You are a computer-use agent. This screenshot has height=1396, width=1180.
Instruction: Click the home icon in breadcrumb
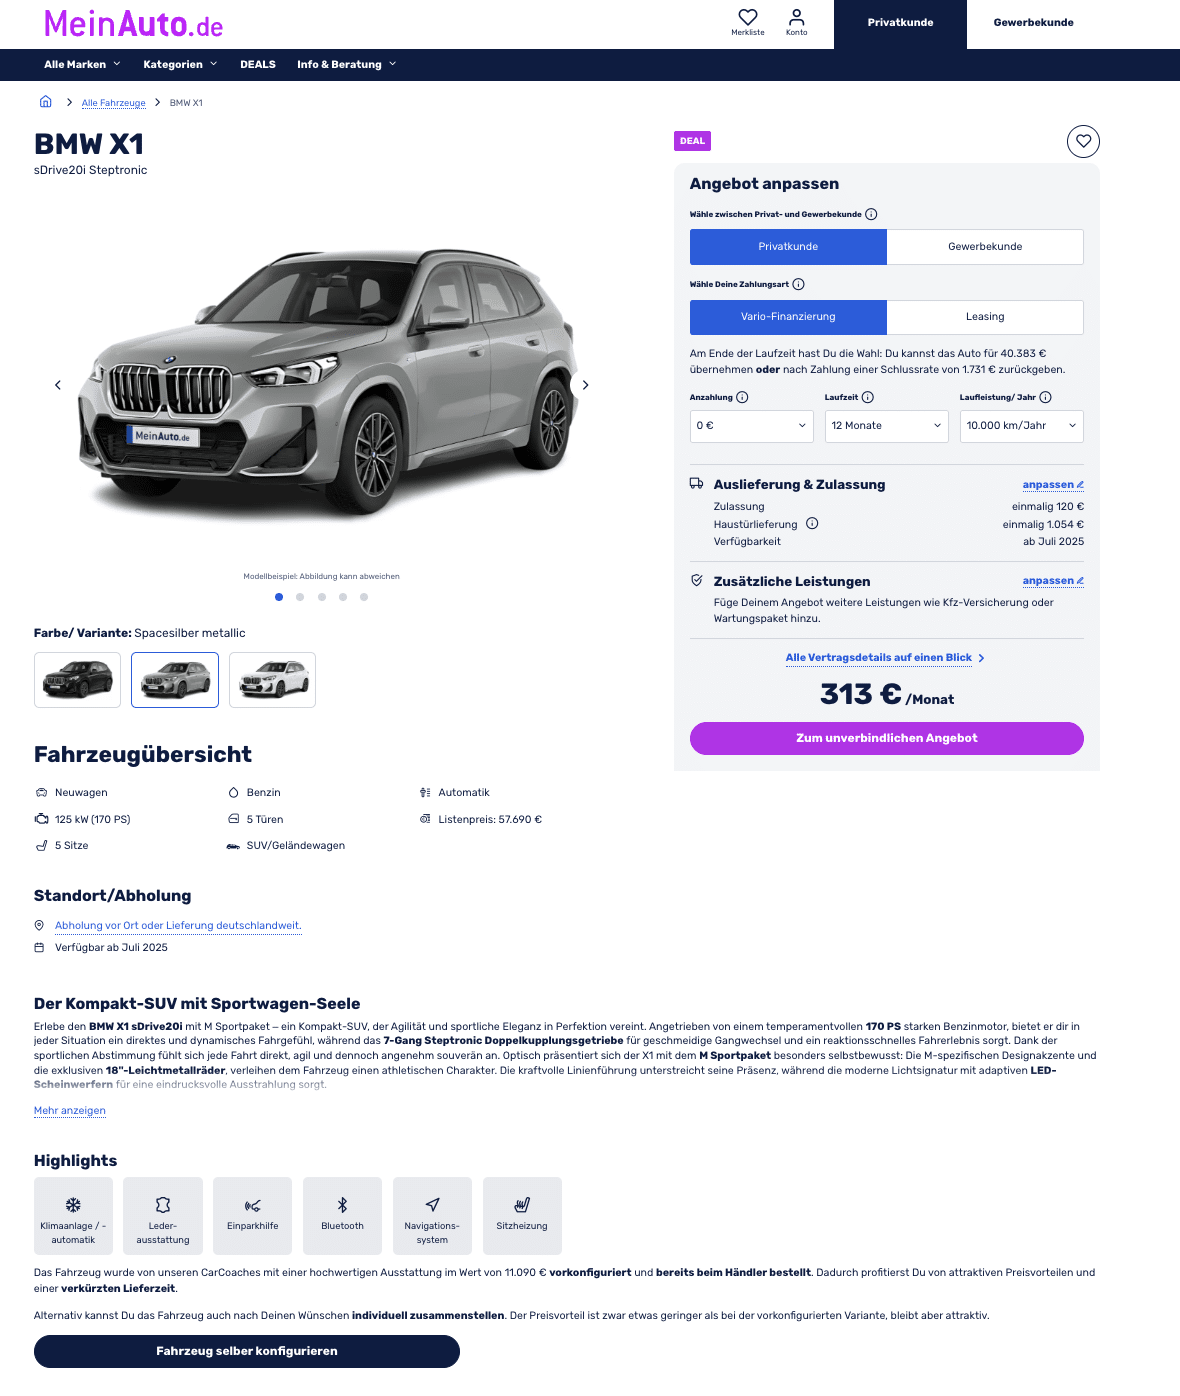click(x=45, y=102)
